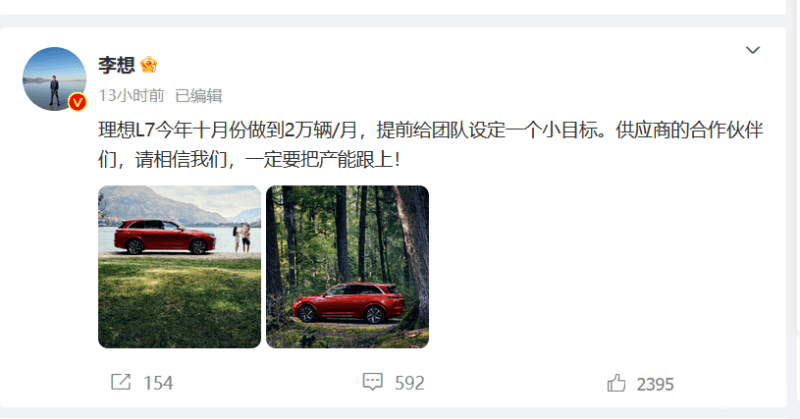This screenshot has height=419, width=800.
Task: Click the orange V verified badge
Action: point(78,102)
